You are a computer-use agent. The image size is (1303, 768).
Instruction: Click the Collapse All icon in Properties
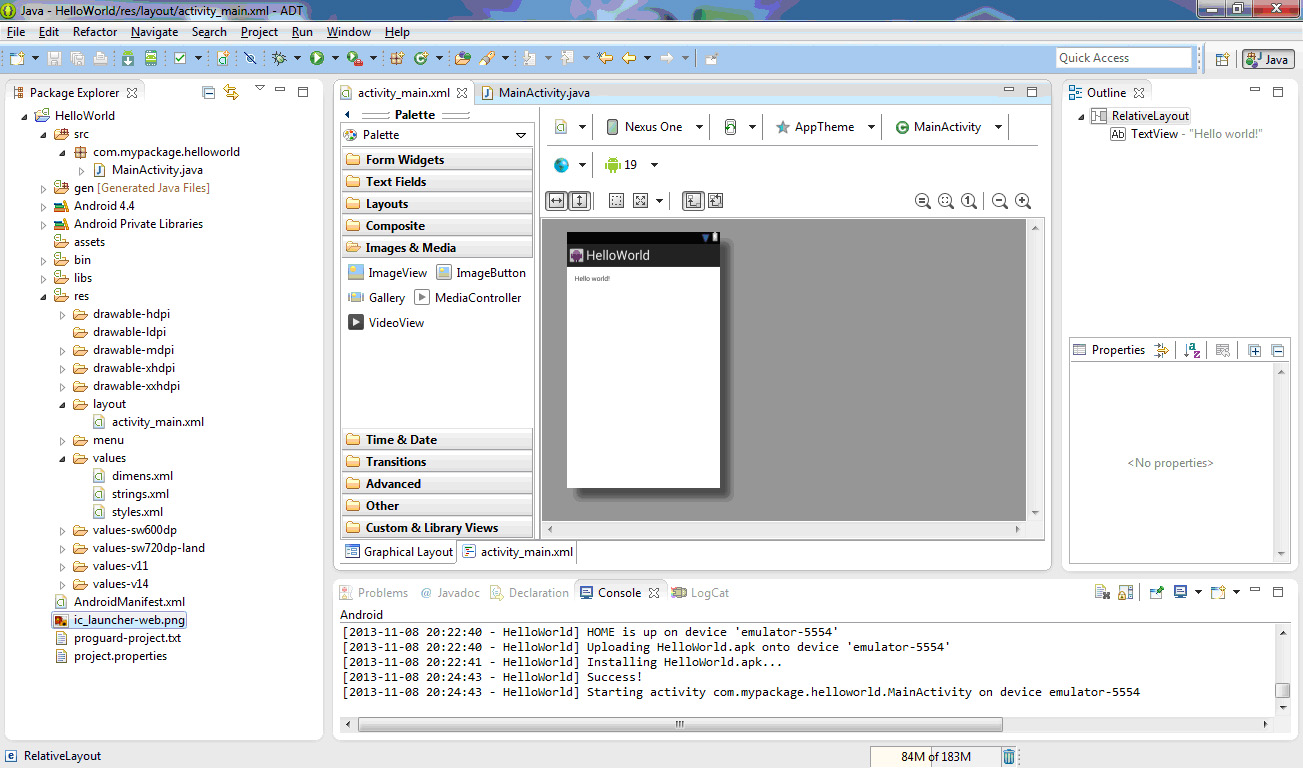[1277, 350]
